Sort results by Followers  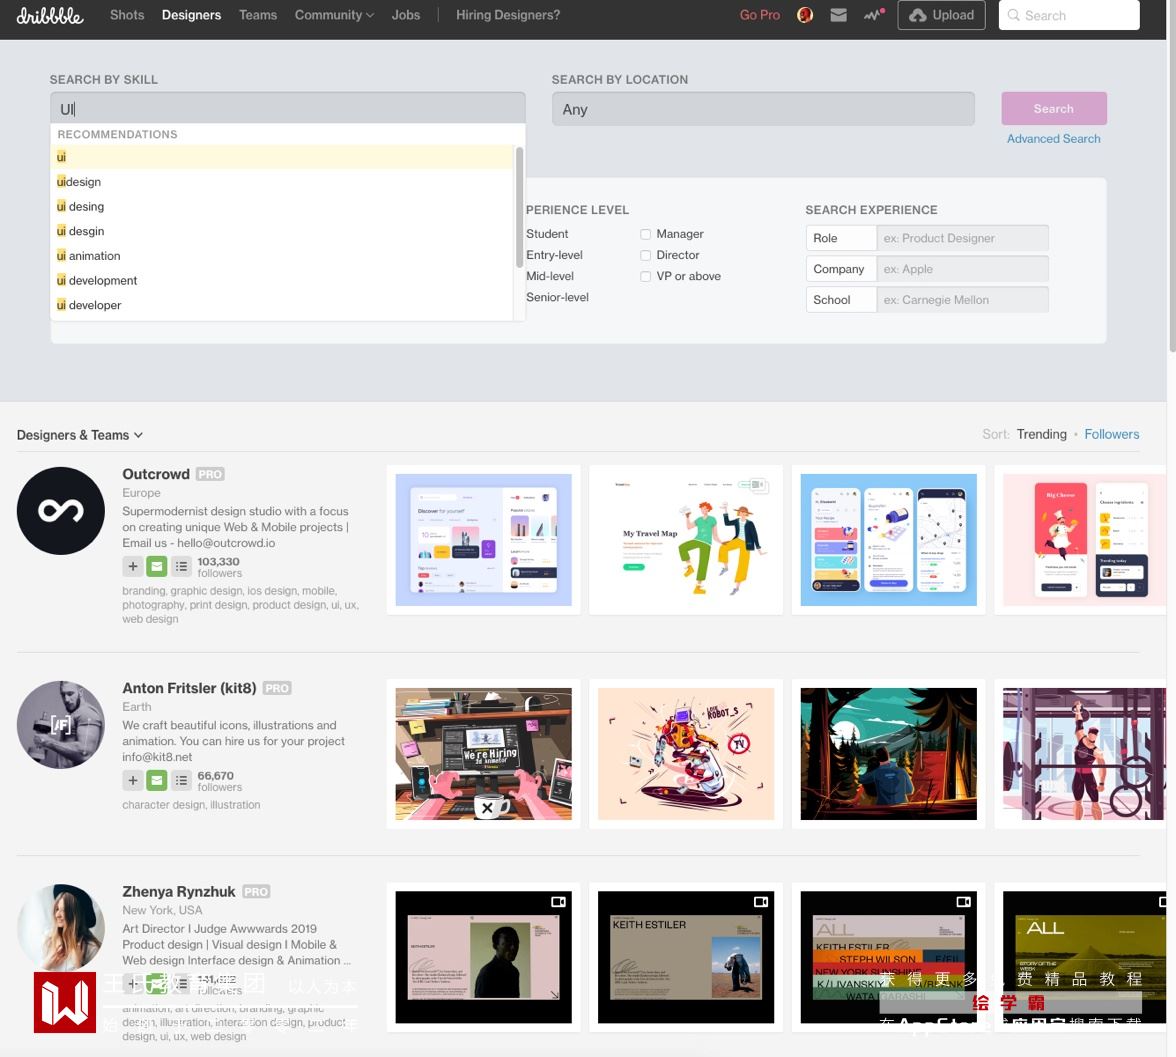(x=1112, y=434)
